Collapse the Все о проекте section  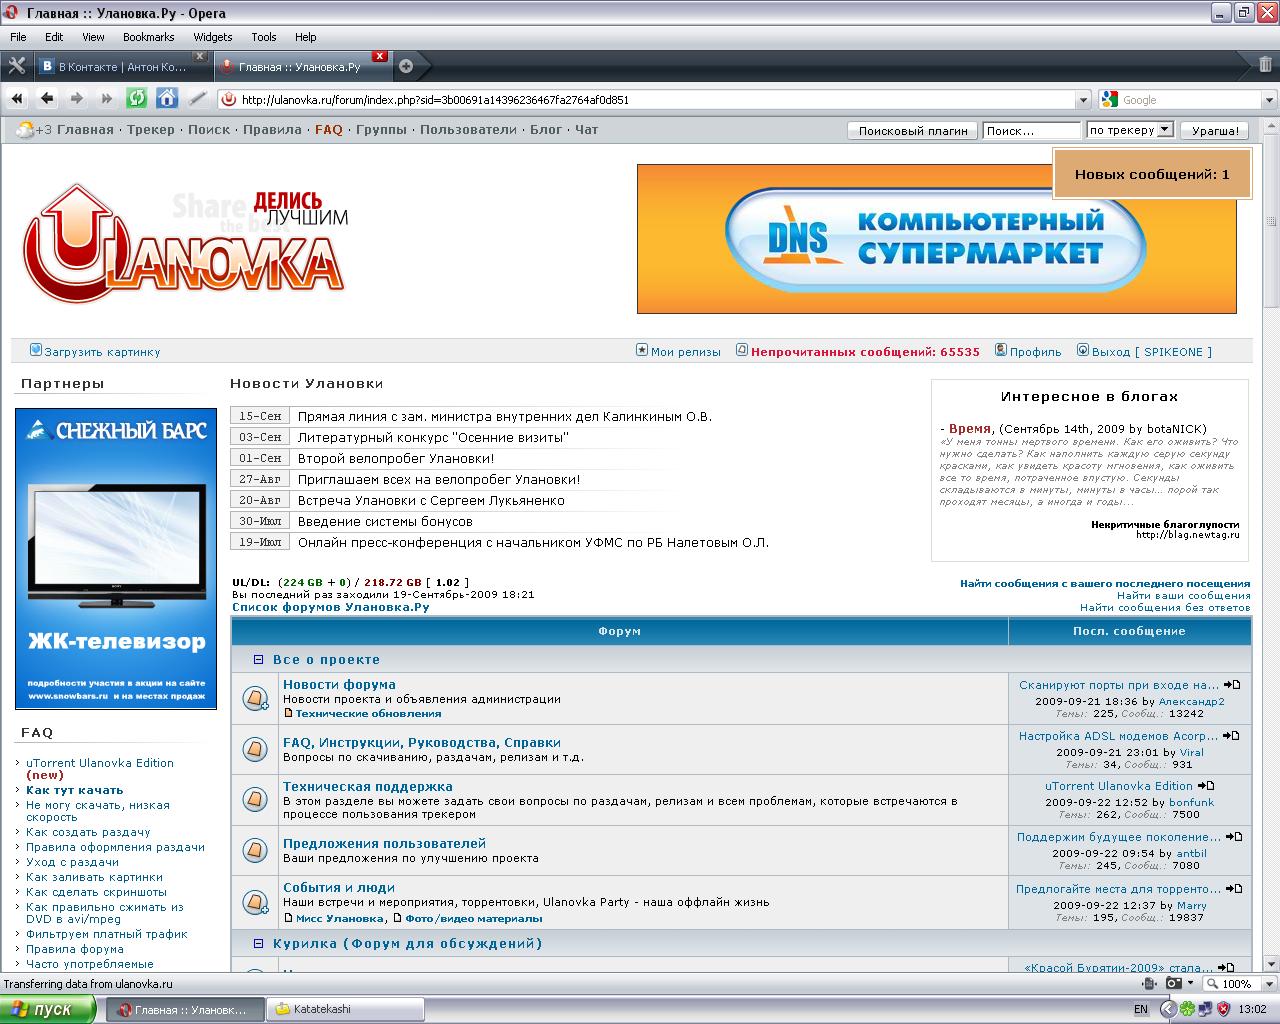259,659
